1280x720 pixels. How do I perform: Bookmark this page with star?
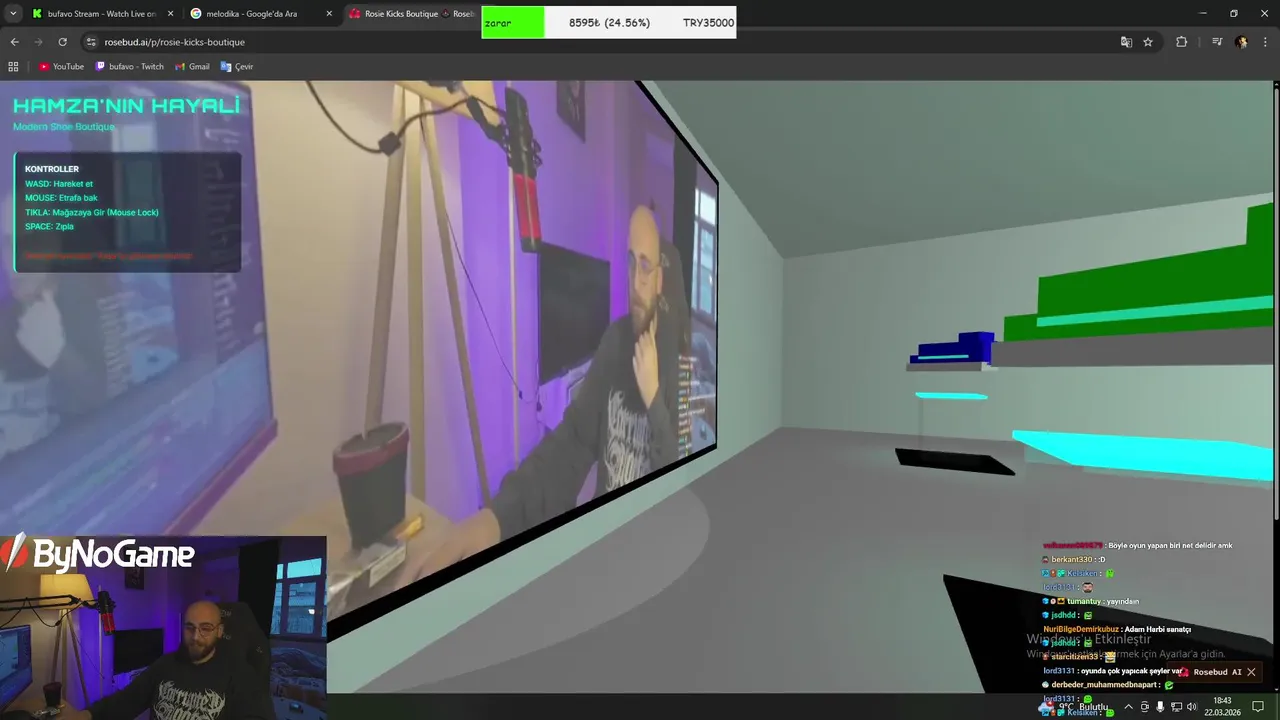click(x=1148, y=42)
